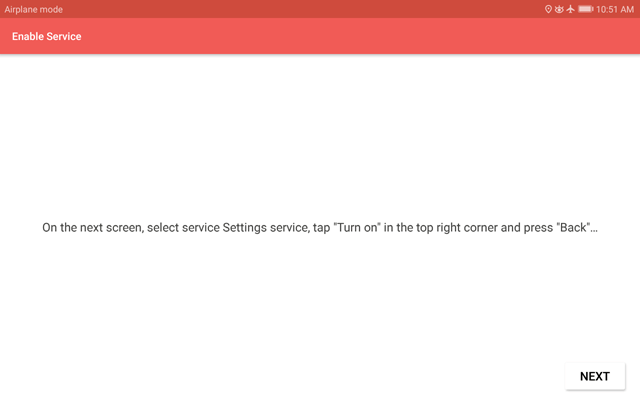Click the word "press" in instructions
The width and height of the screenshot is (640, 400).
pos(538,228)
